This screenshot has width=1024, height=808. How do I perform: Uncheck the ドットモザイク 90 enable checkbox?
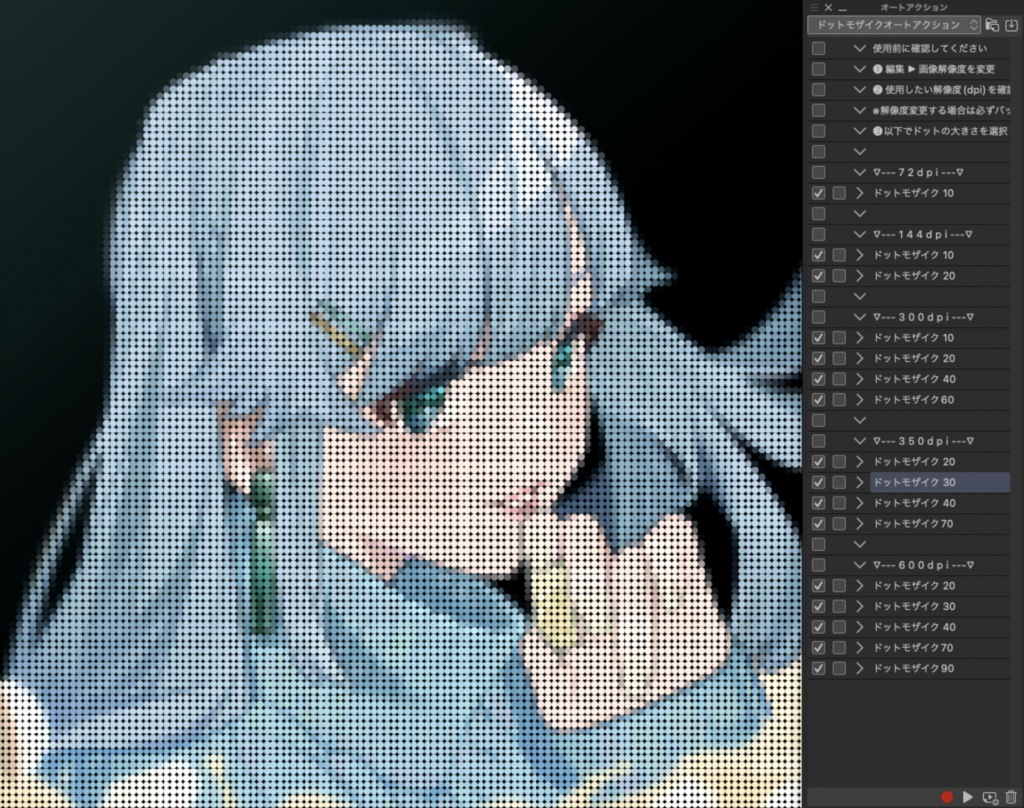(818, 668)
